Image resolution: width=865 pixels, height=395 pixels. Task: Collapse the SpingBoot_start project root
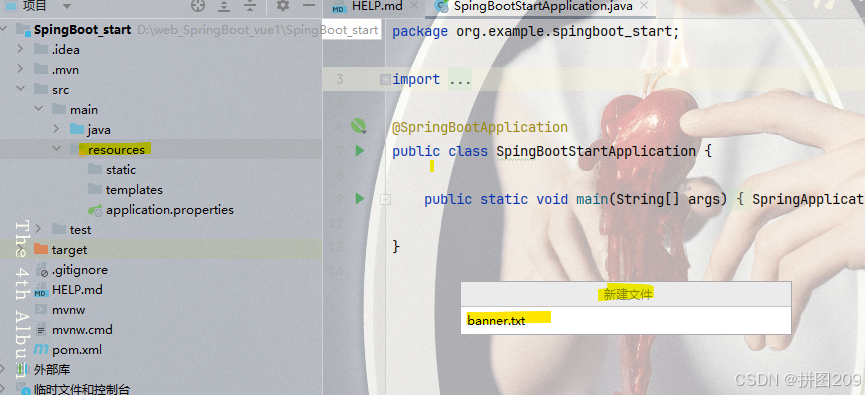[4, 29]
